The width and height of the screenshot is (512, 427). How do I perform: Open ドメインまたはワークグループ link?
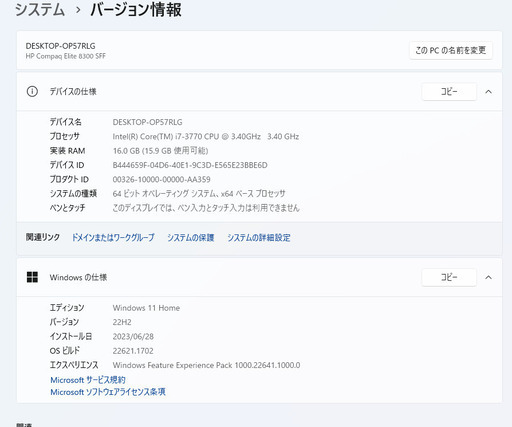pos(113,237)
